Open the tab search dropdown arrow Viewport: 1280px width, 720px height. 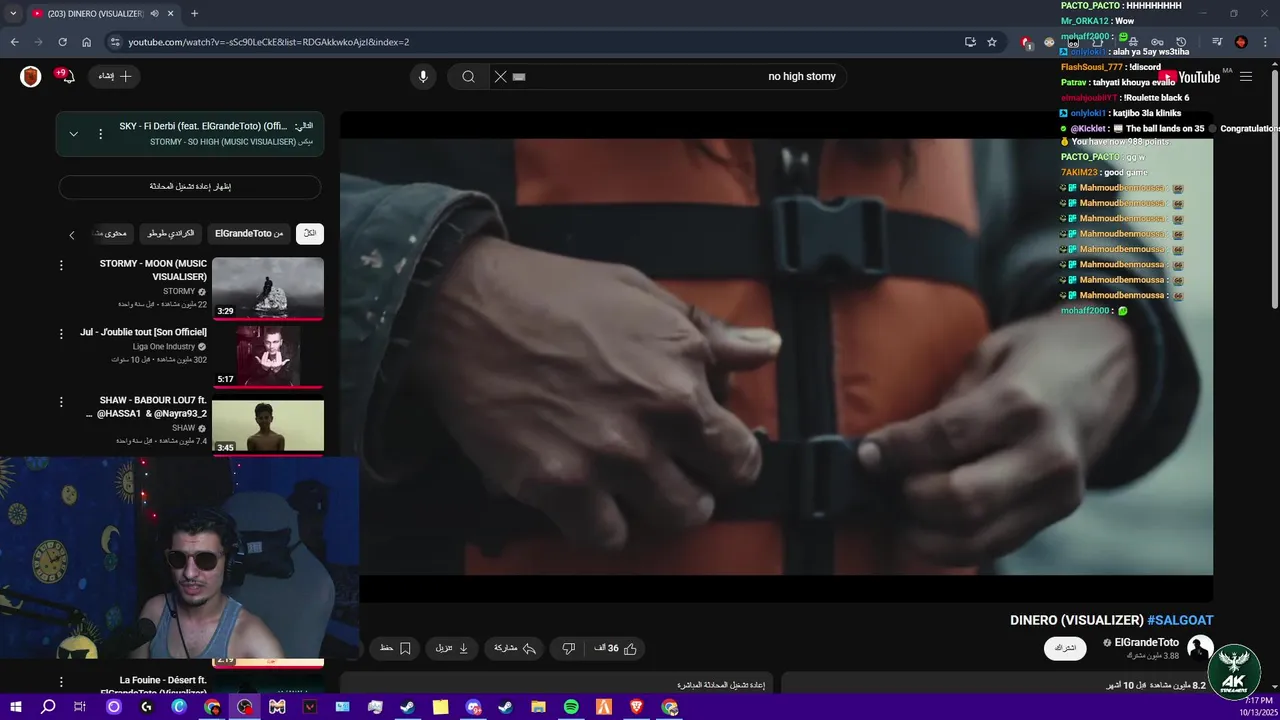[13, 14]
